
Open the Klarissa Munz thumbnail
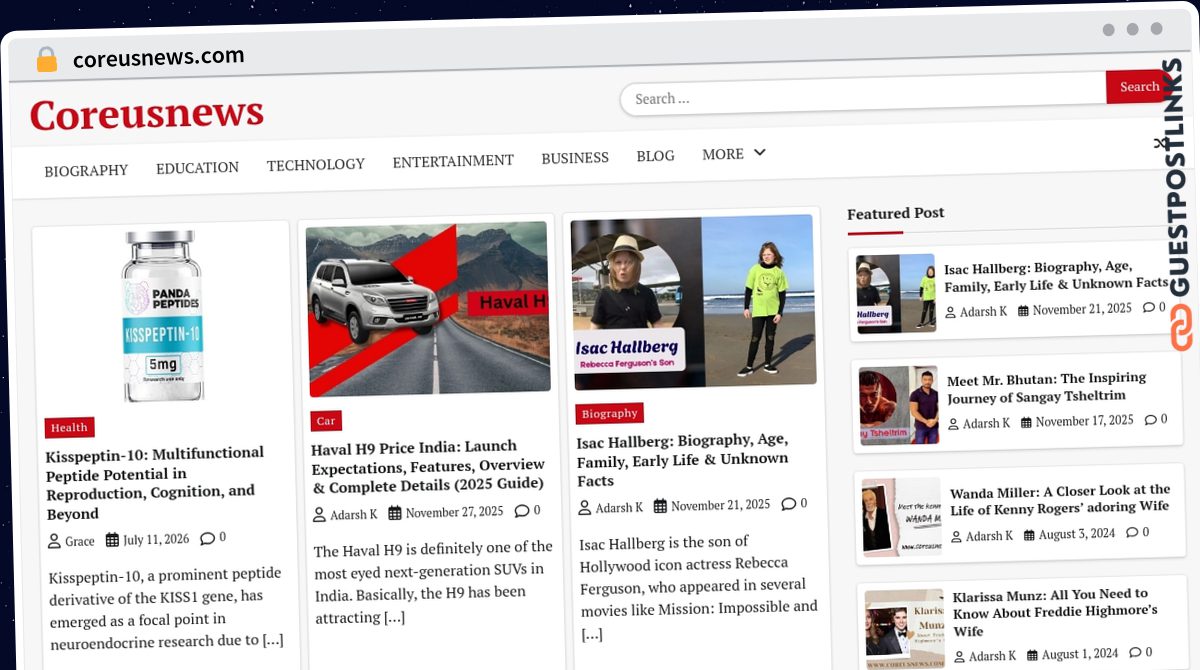pos(904,629)
